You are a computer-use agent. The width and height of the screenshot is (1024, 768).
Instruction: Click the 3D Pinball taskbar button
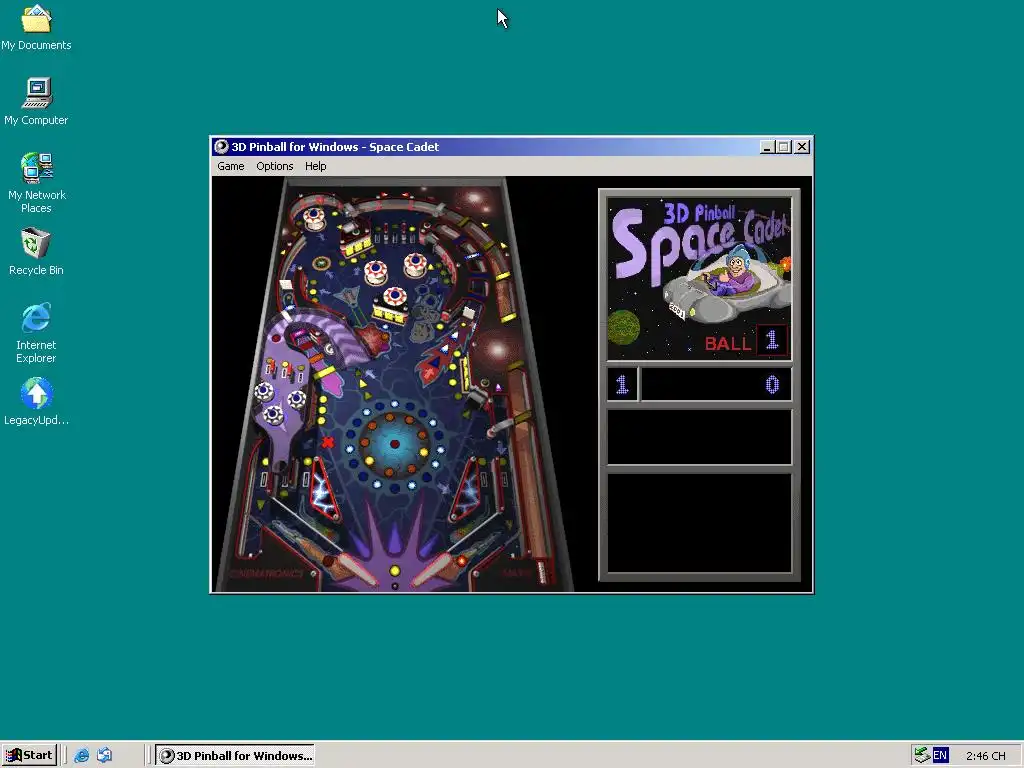click(x=235, y=756)
